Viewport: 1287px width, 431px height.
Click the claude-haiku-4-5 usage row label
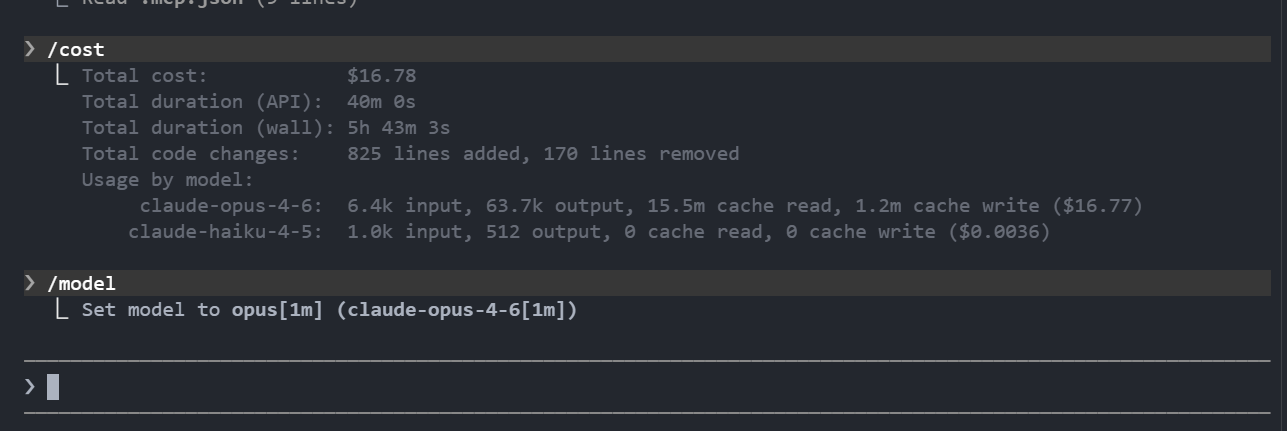226,232
